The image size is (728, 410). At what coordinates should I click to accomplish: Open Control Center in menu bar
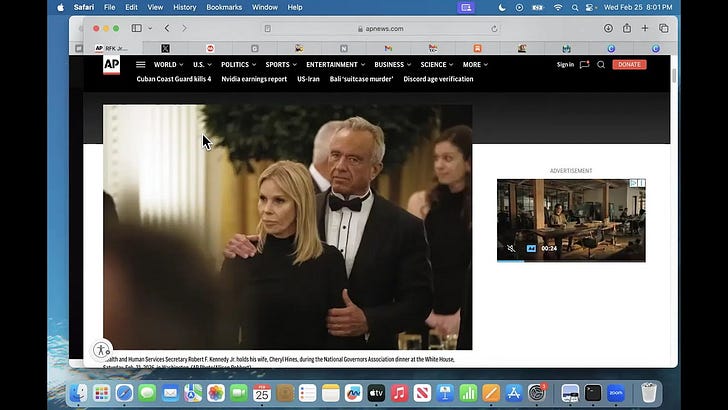[x=590, y=7]
